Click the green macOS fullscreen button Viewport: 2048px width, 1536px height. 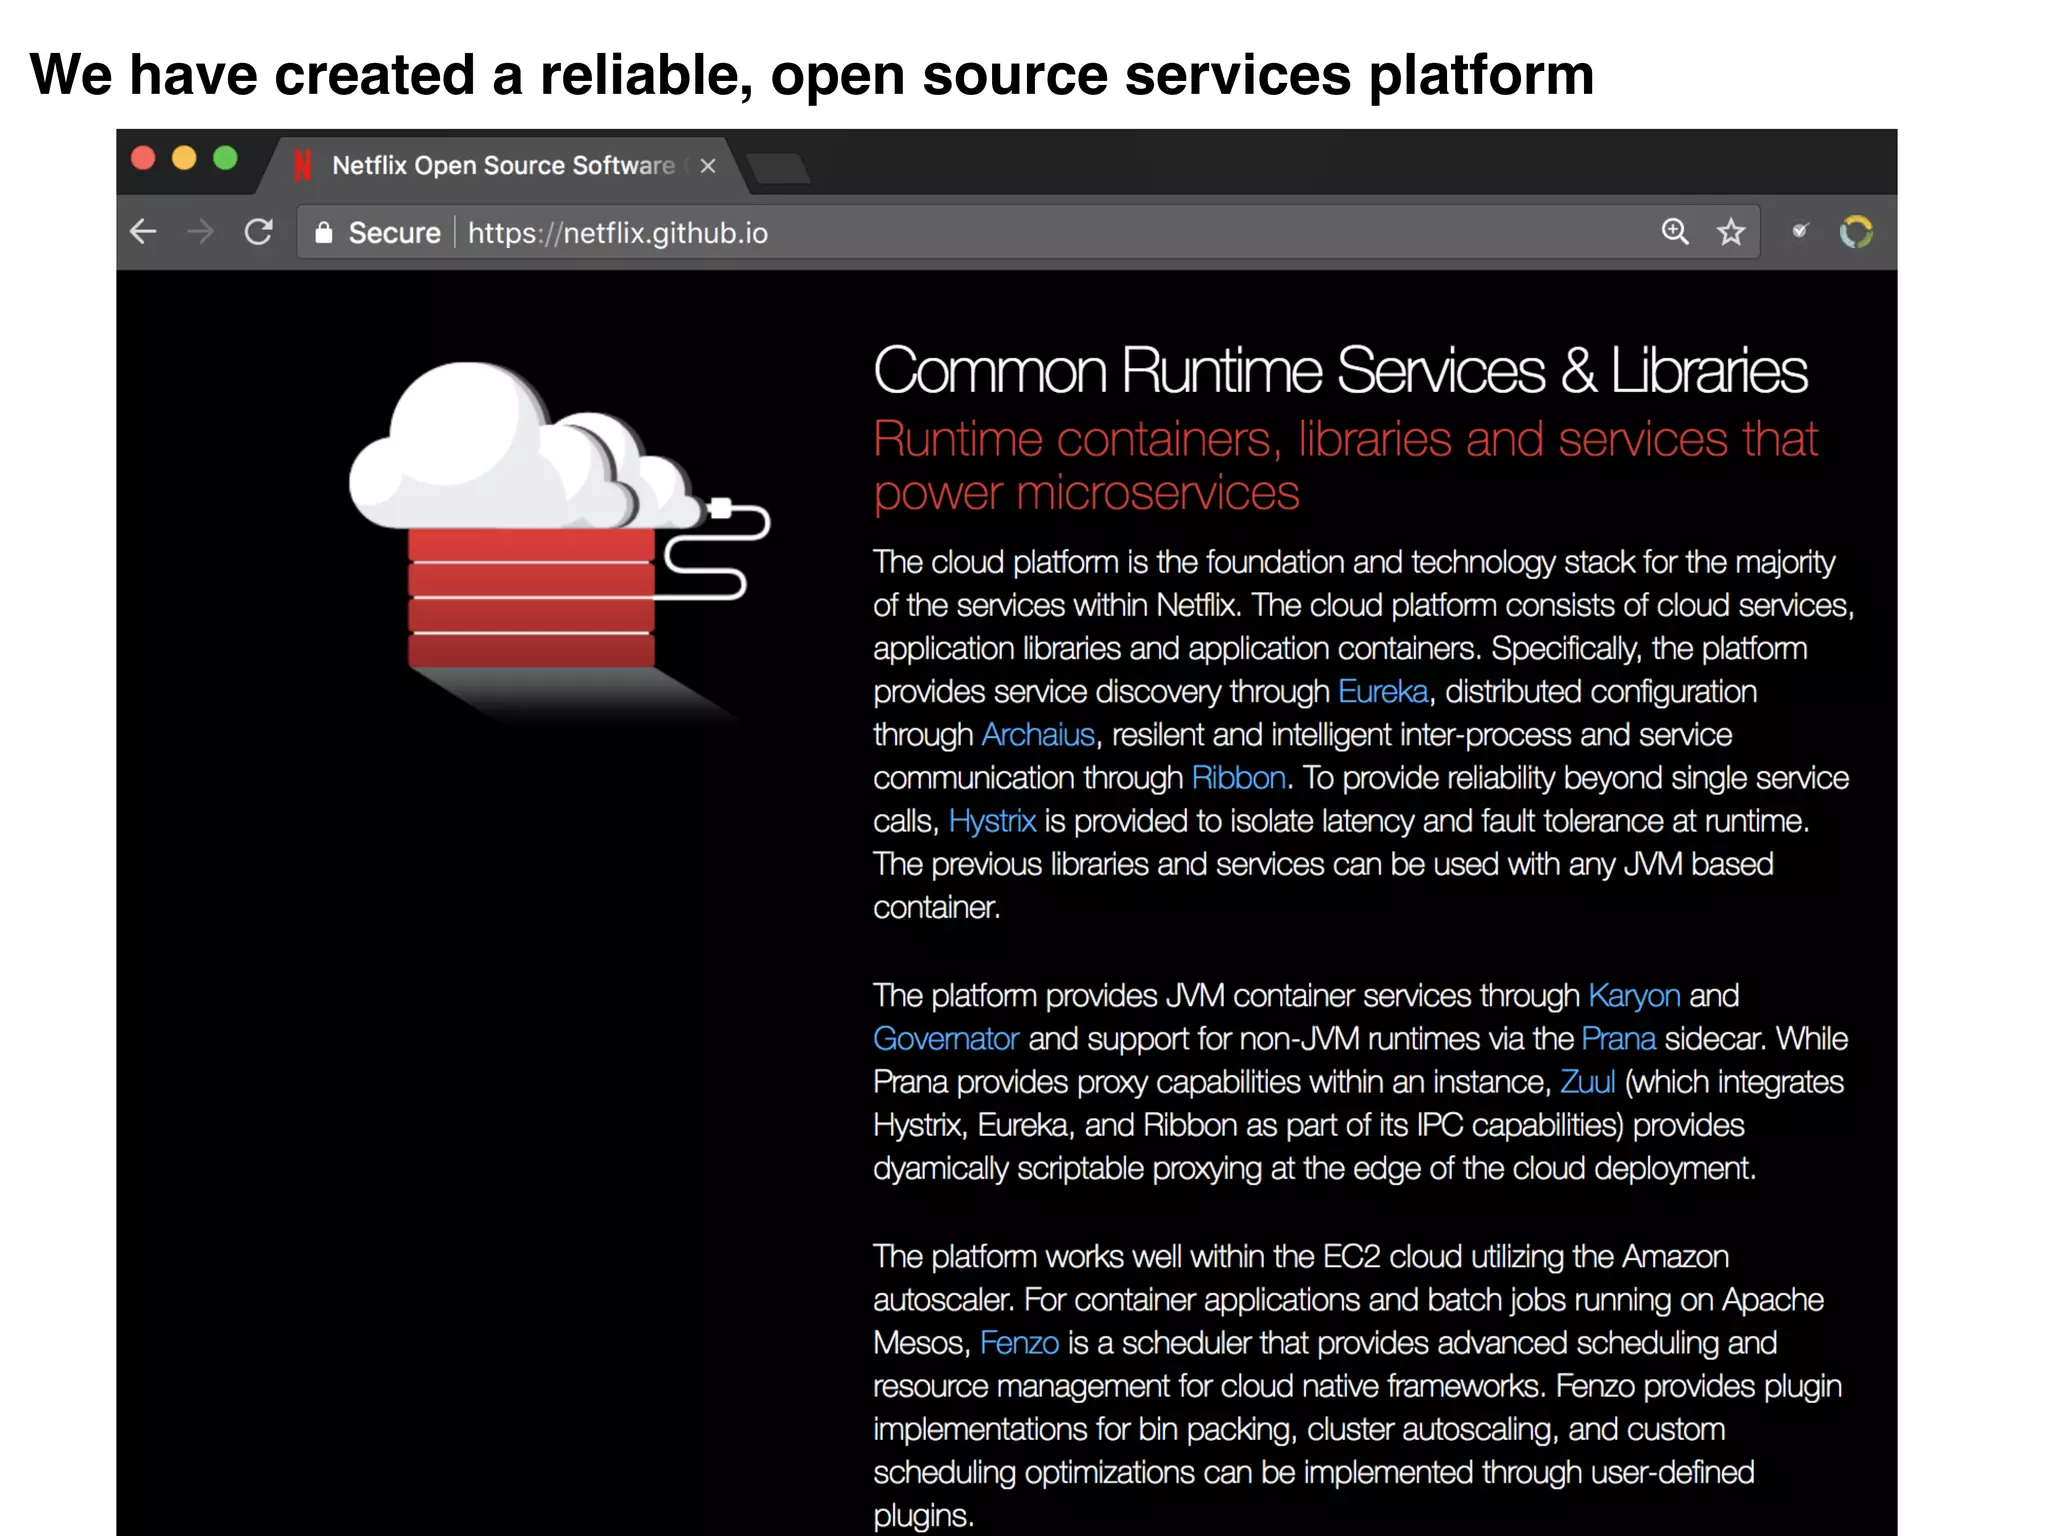coord(226,158)
